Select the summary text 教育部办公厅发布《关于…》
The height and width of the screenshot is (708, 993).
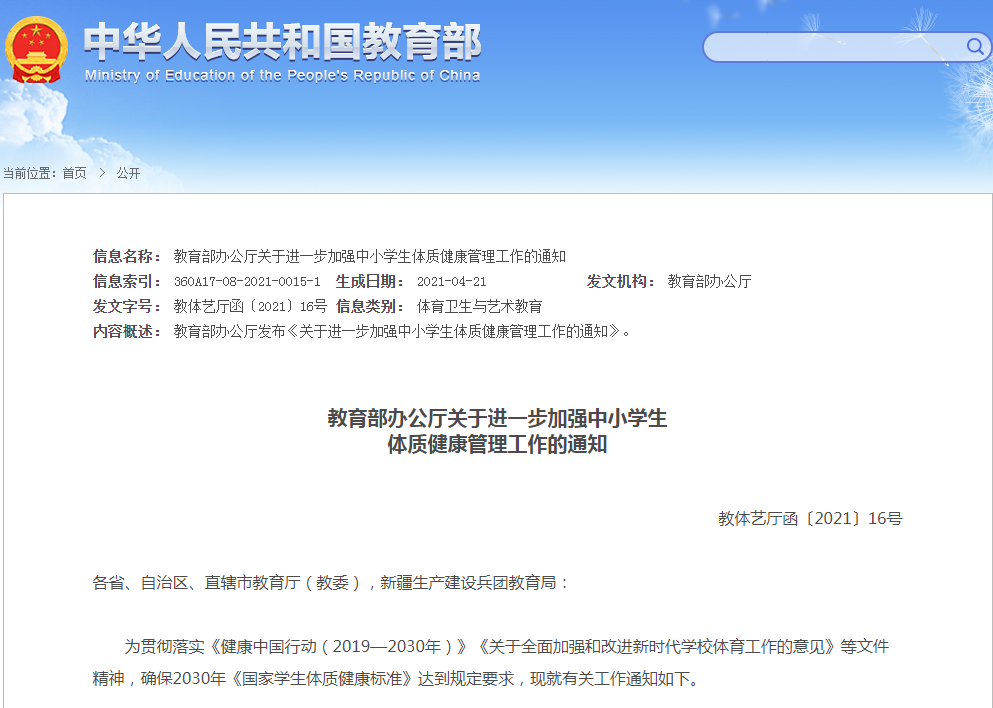pos(403,331)
